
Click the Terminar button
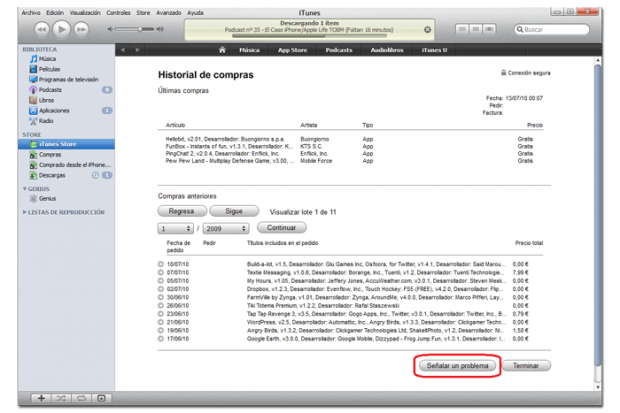(526, 367)
